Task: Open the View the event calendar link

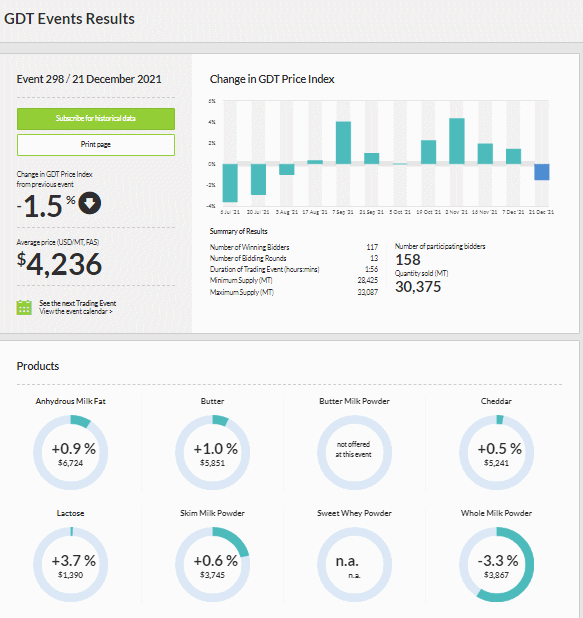Action: pos(76,311)
